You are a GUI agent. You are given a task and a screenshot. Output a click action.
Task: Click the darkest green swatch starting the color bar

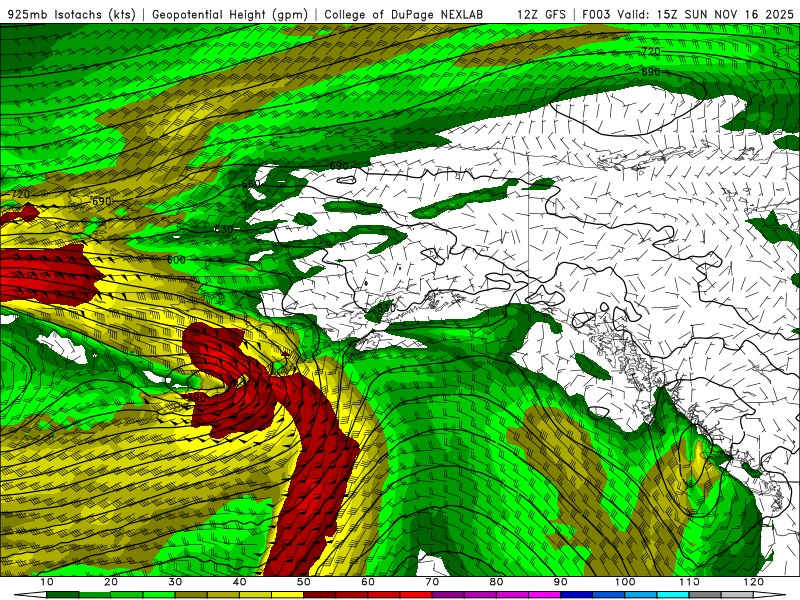(x=62, y=595)
